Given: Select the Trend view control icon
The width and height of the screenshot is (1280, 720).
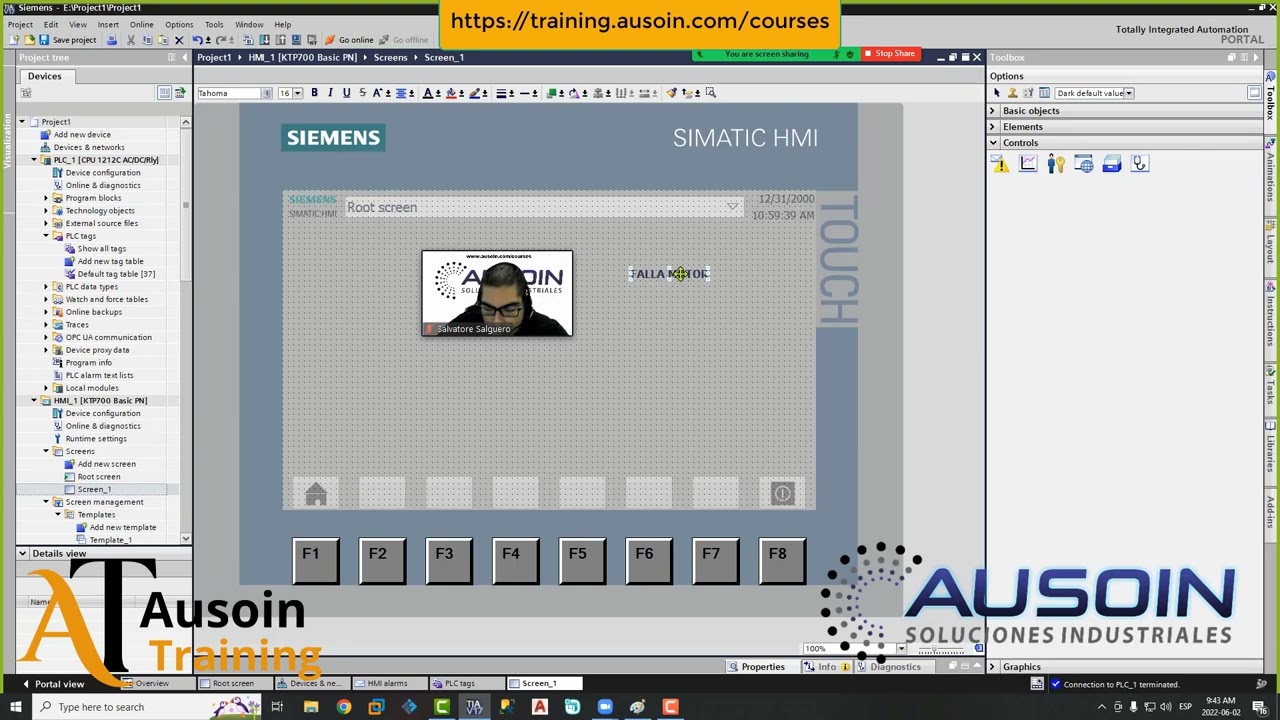Looking at the screenshot, I should (1028, 165).
